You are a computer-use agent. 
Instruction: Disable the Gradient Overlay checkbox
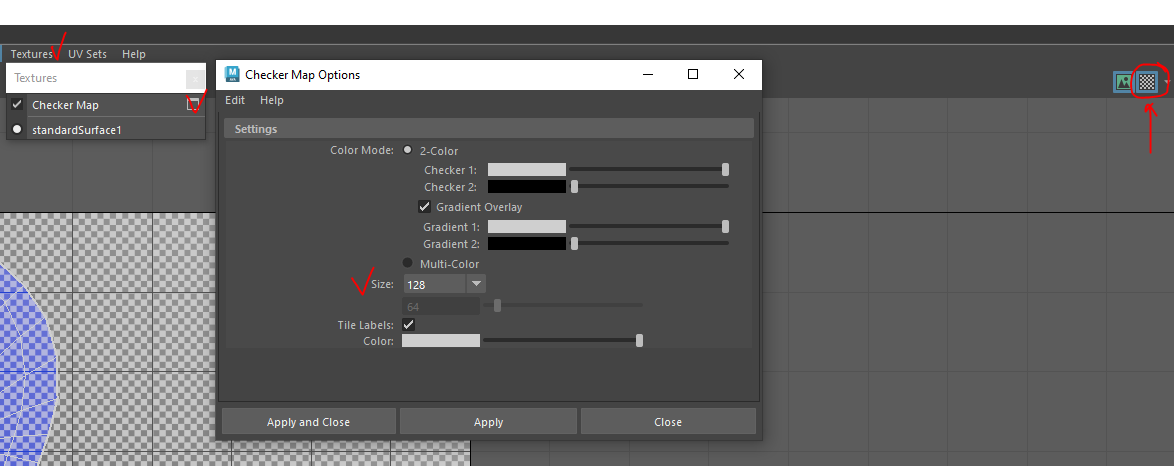(424, 207)
